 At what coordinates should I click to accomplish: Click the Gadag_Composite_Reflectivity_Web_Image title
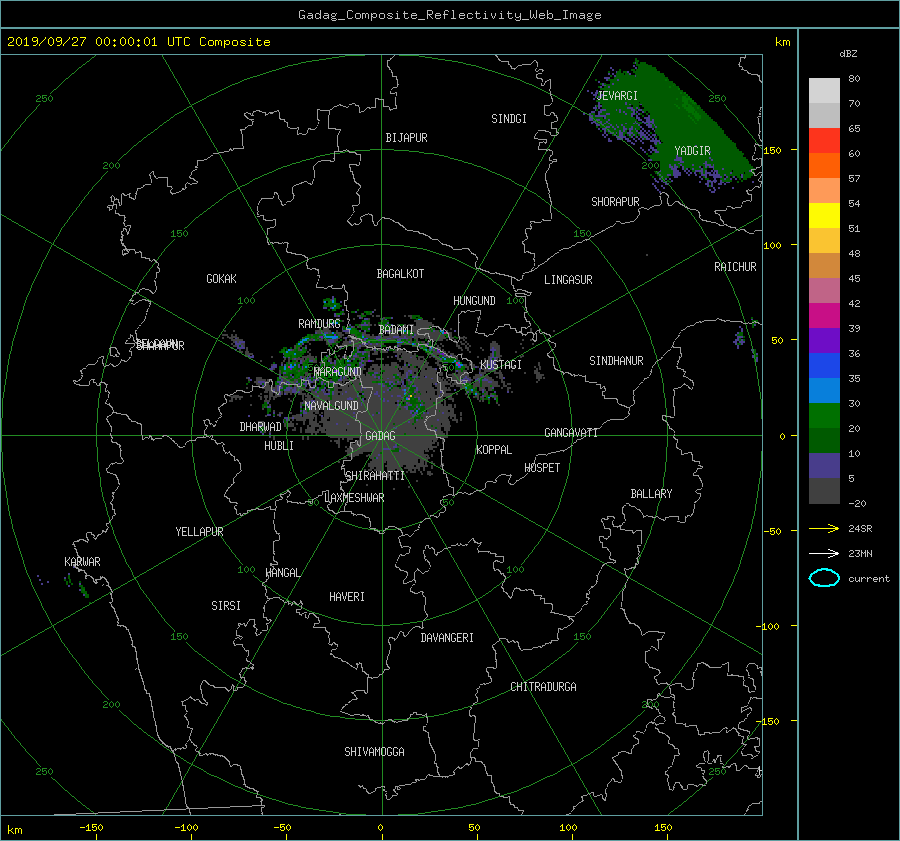[x=449, y=15]
